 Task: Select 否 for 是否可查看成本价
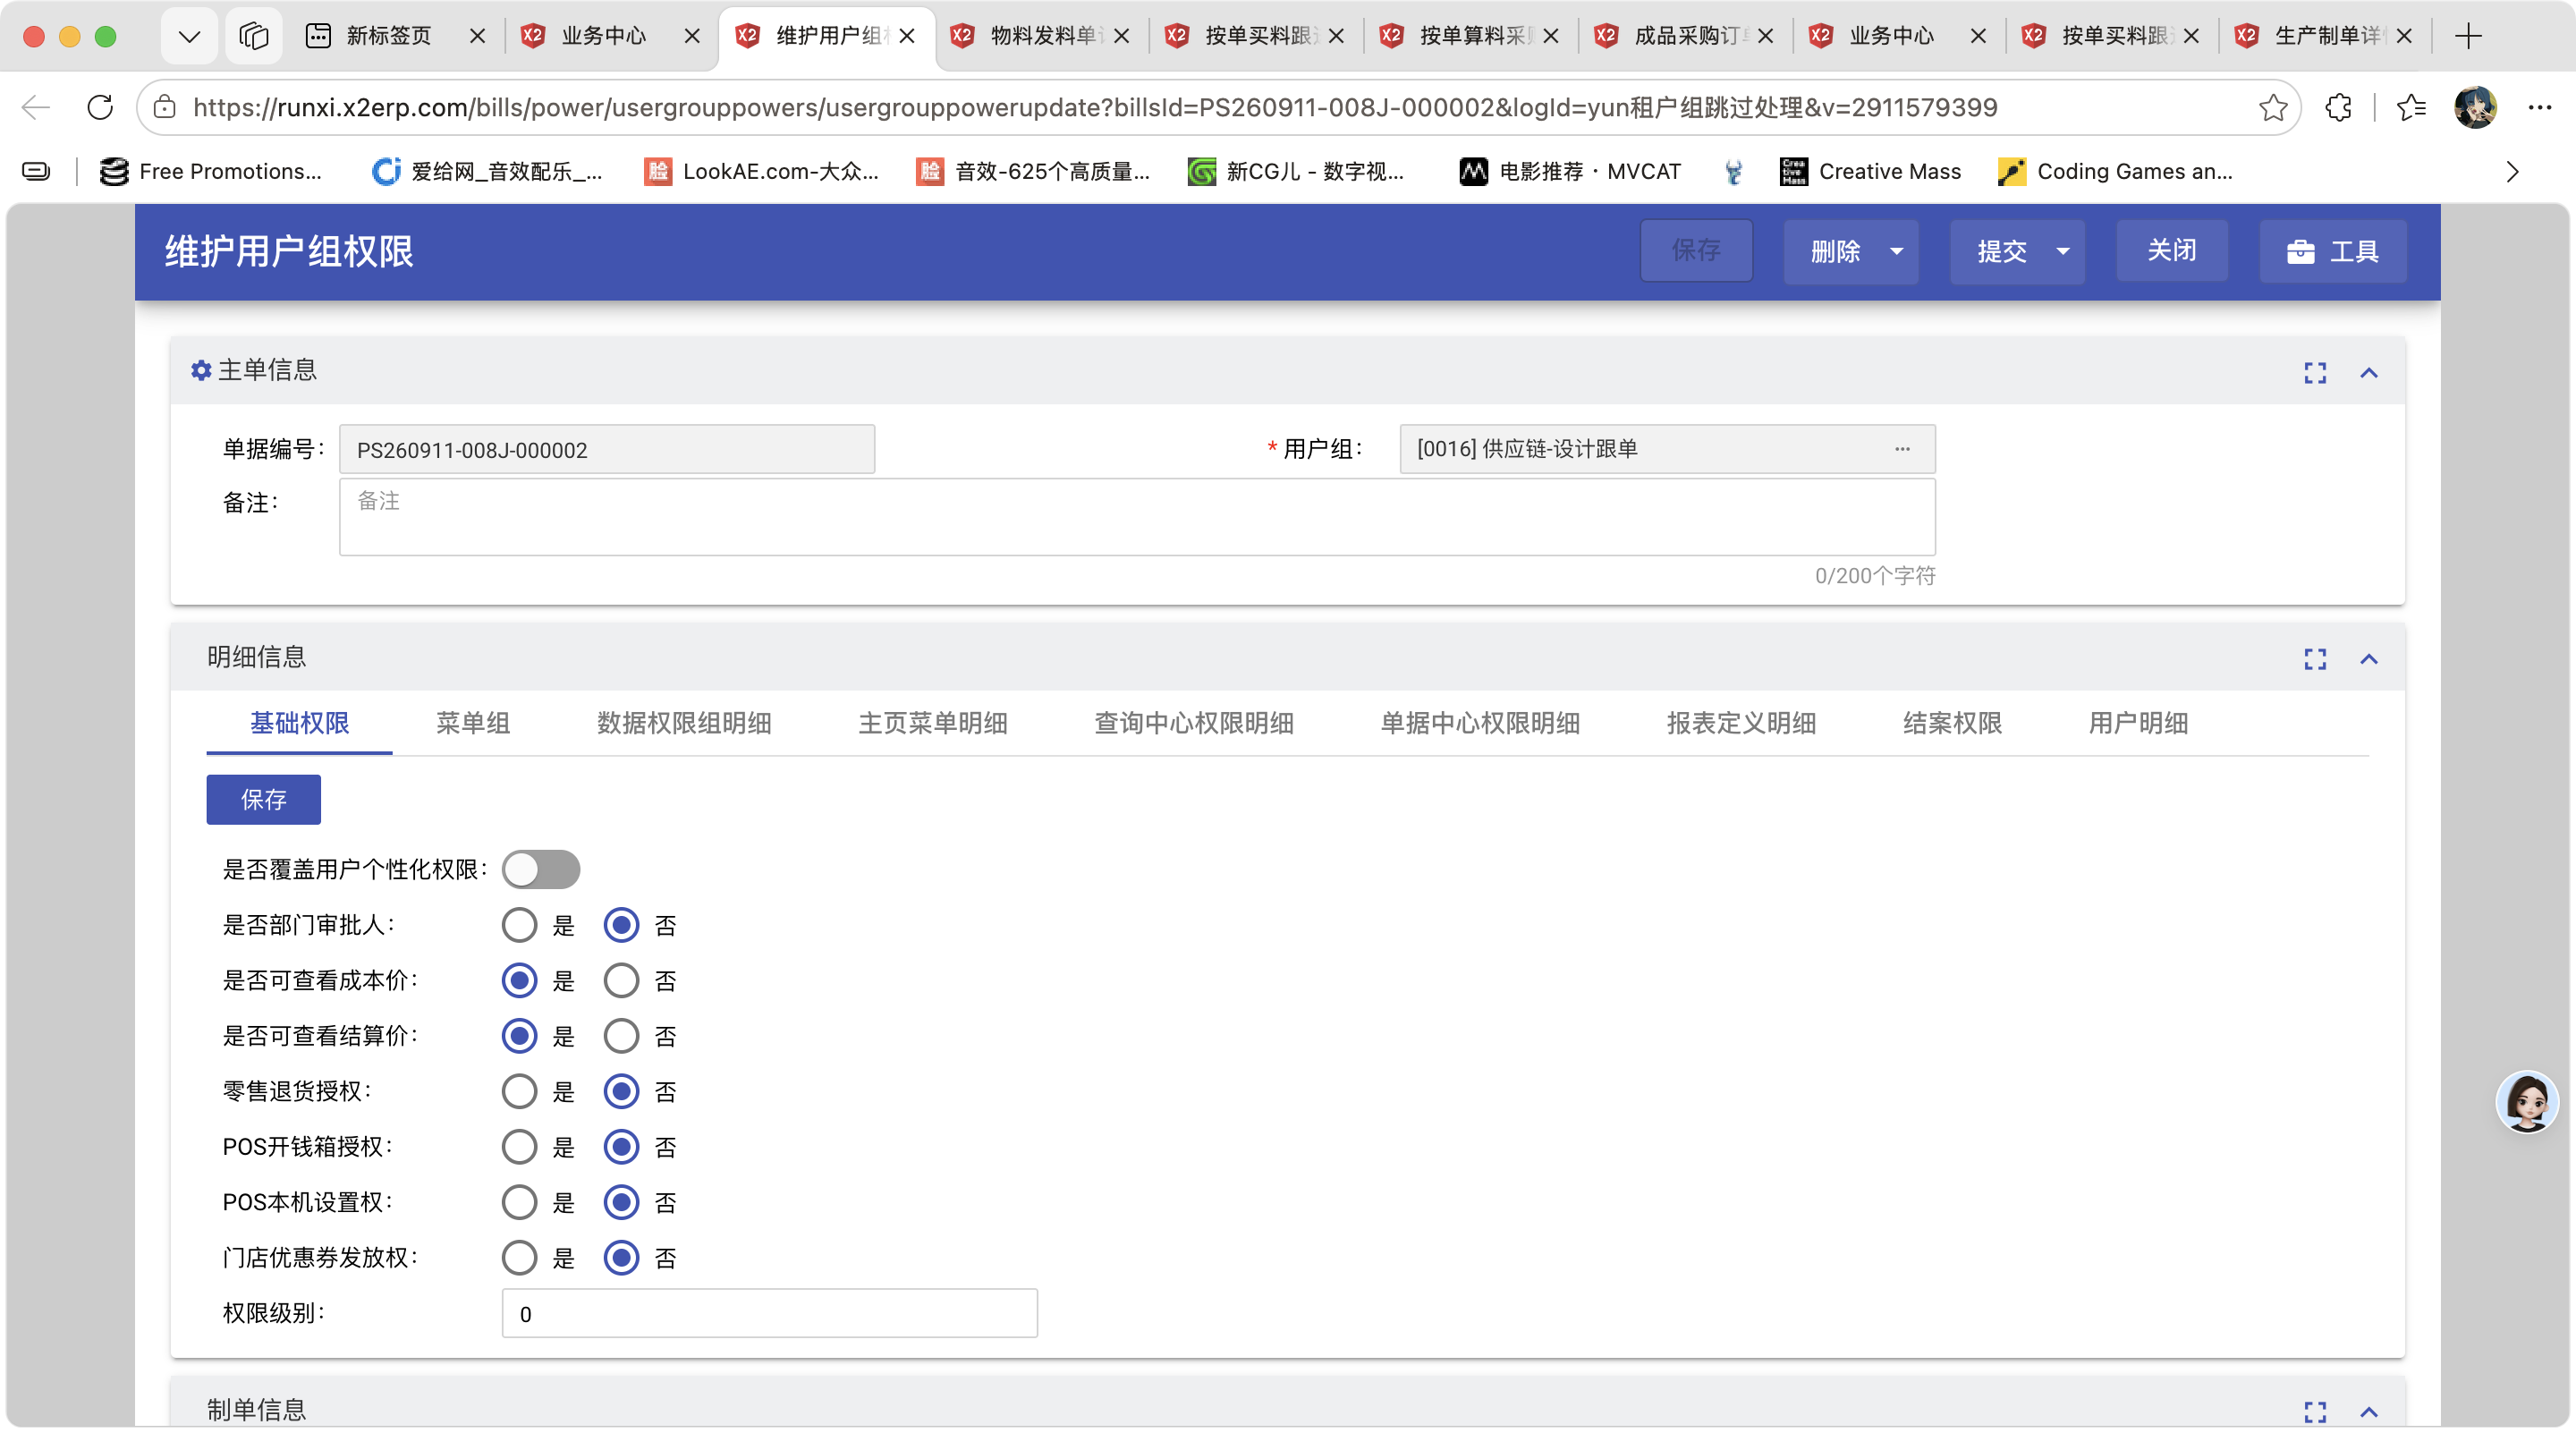[621, 981]
